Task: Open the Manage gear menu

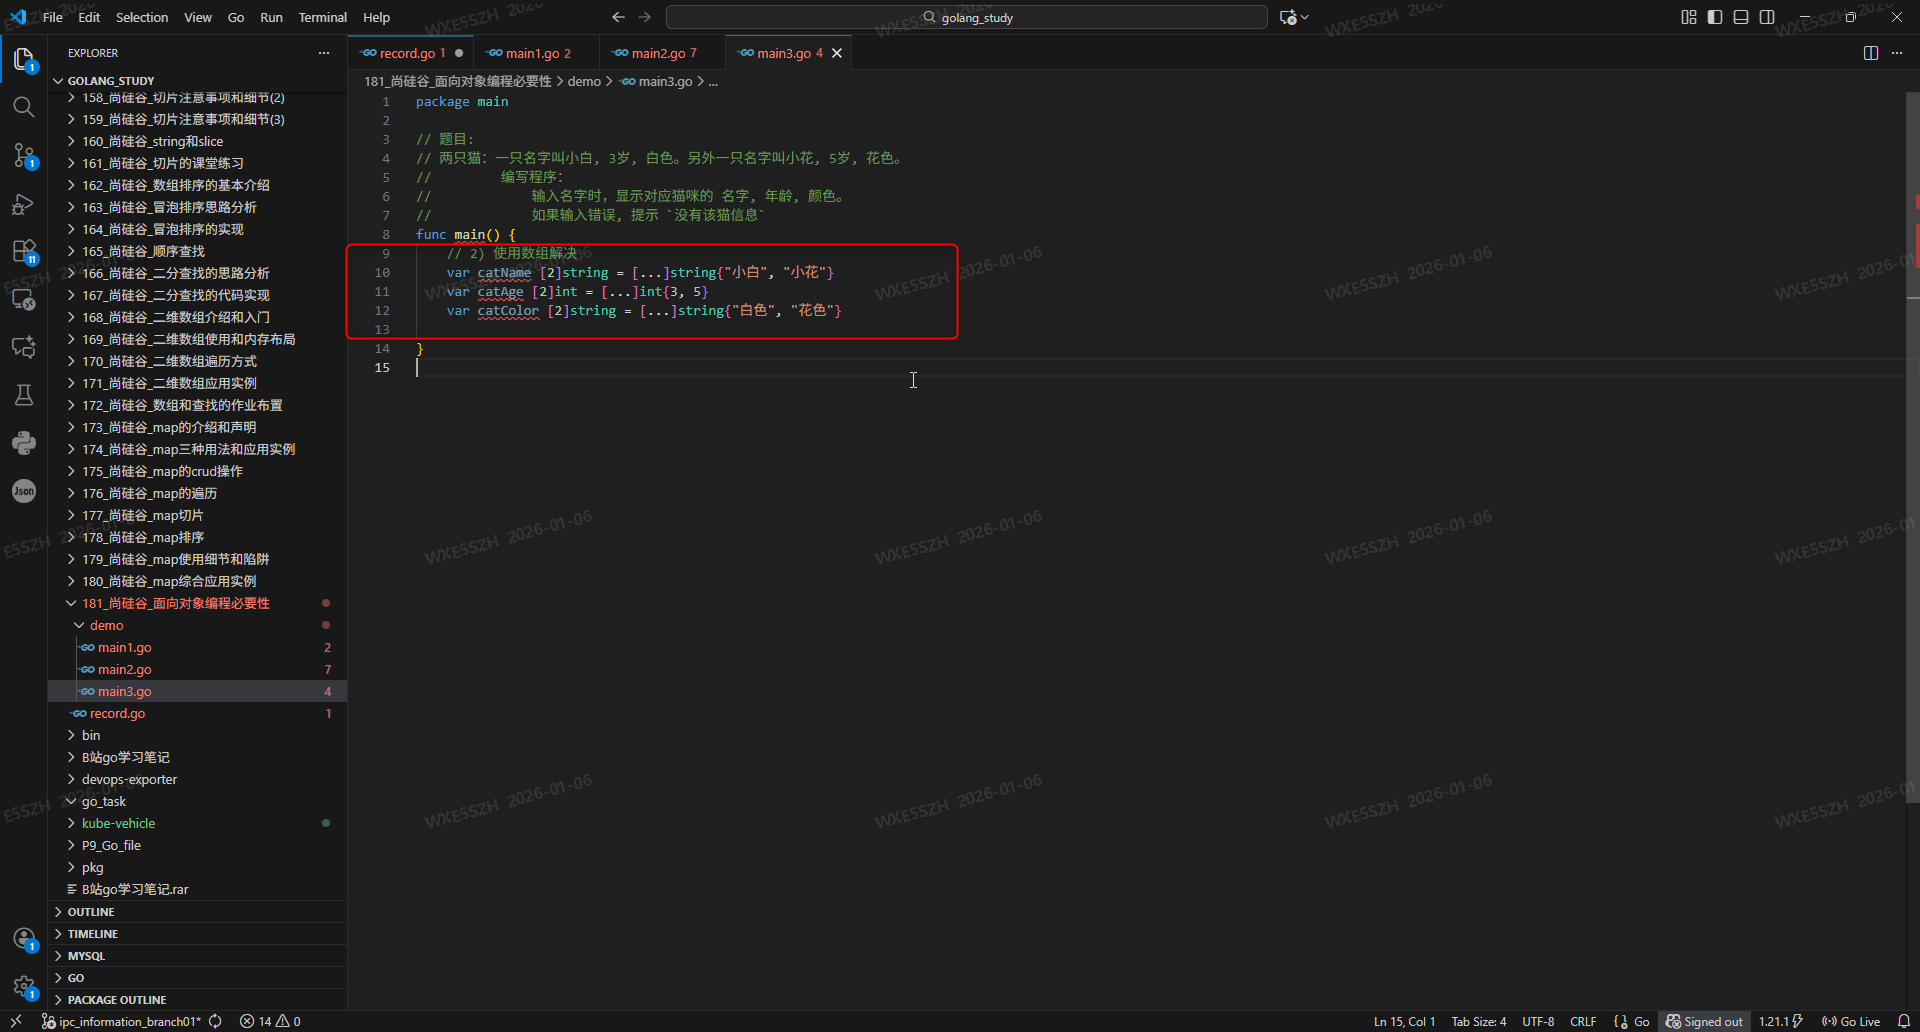Action: (x=24, y=987)
